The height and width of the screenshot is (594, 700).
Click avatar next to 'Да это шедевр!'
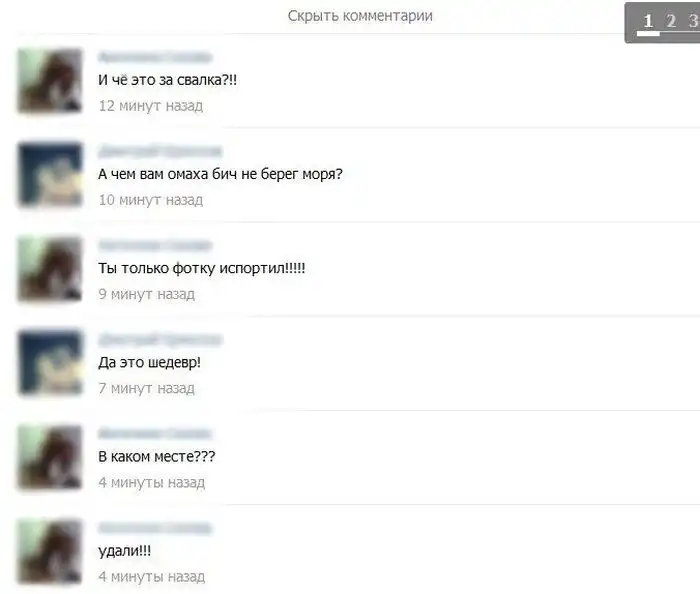tap(50, 363)
